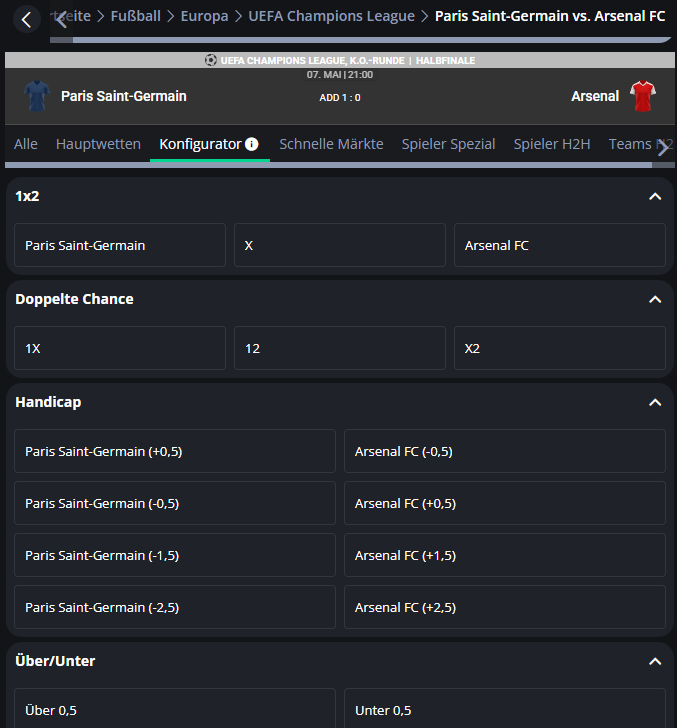Select the 12 double chance option
Viewport: 677px width, 728px height.
pos(340,348)
